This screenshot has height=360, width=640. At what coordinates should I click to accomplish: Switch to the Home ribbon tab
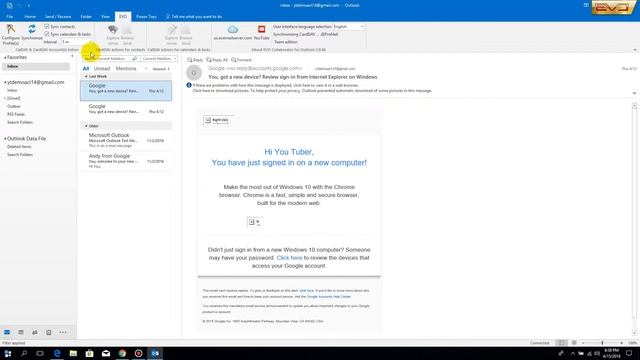point(30,17)
